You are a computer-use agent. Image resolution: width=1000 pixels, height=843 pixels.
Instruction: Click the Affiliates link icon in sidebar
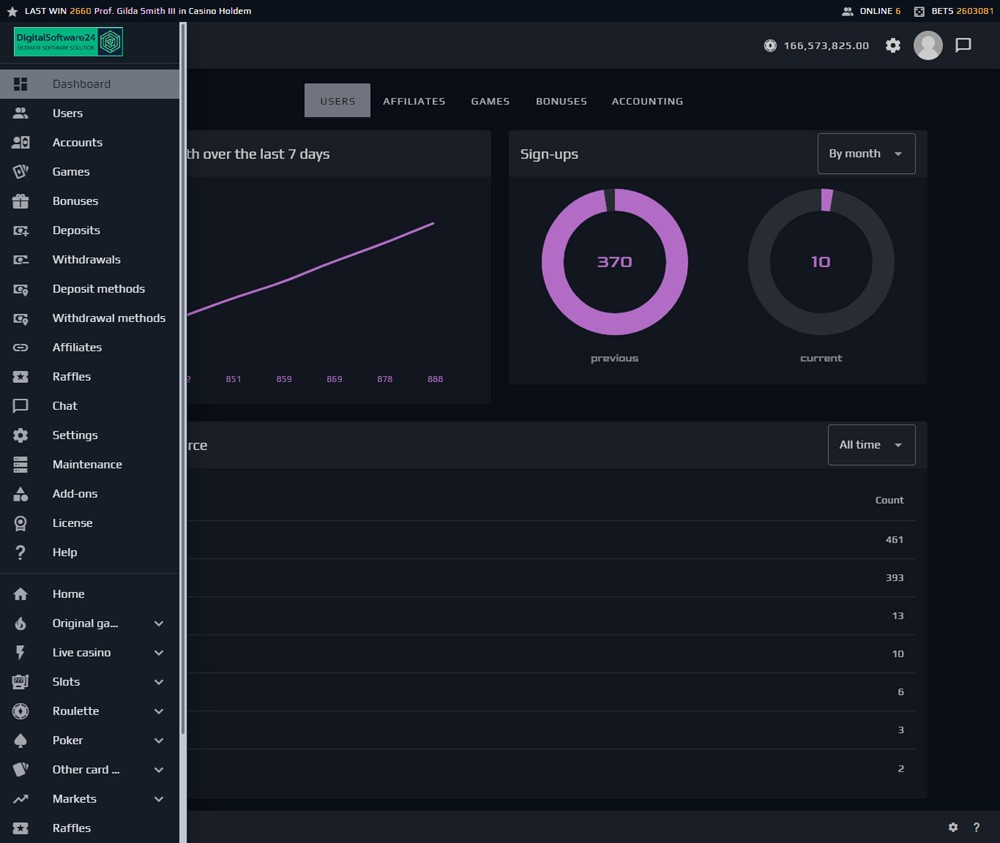[x=20, y=347]
